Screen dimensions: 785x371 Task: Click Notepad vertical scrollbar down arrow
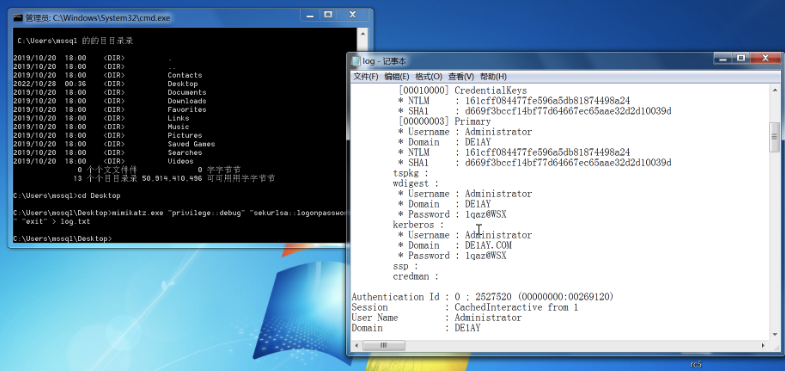pos(774,334)
